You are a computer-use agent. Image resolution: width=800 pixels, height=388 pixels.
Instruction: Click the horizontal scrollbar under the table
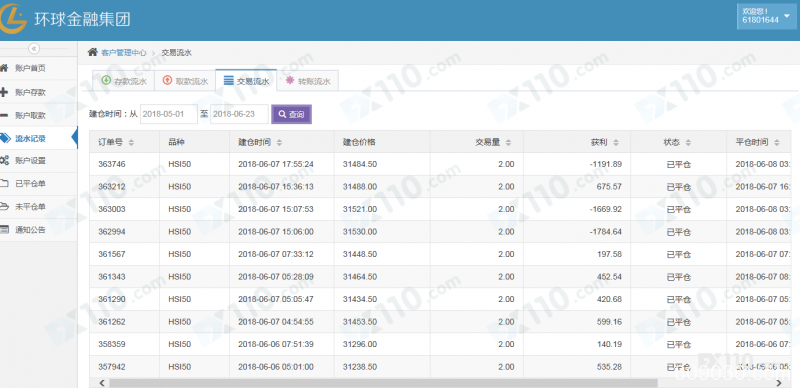tap(383, 383)
